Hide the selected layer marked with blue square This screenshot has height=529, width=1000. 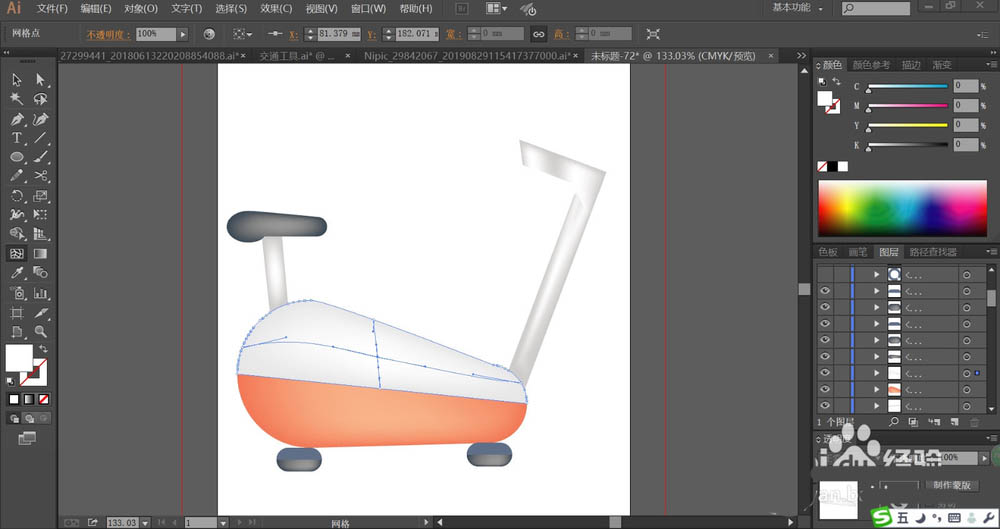coord(825,373)
